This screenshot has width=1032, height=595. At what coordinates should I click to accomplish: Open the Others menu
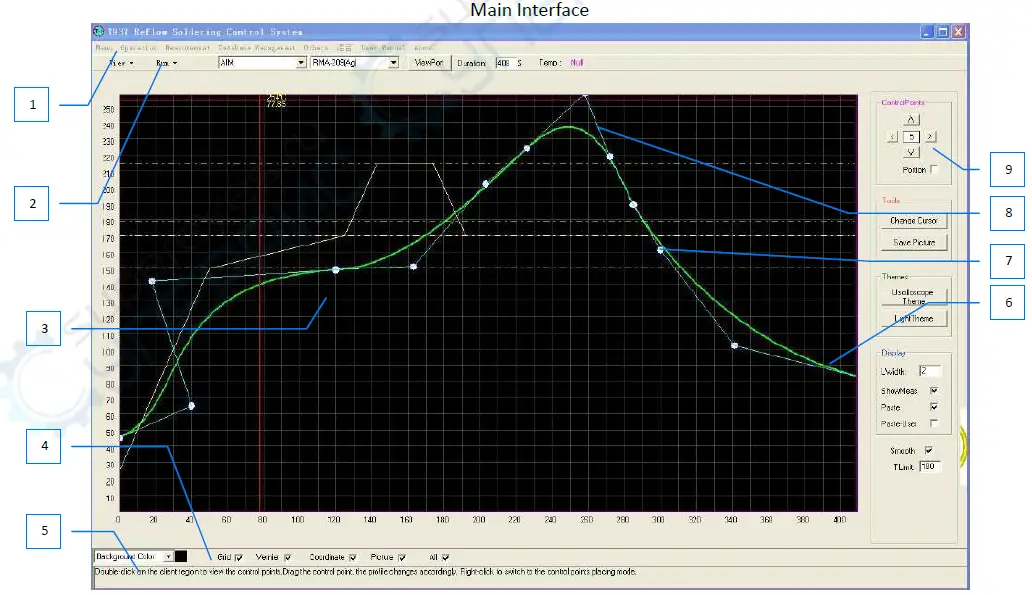(315, 48)
